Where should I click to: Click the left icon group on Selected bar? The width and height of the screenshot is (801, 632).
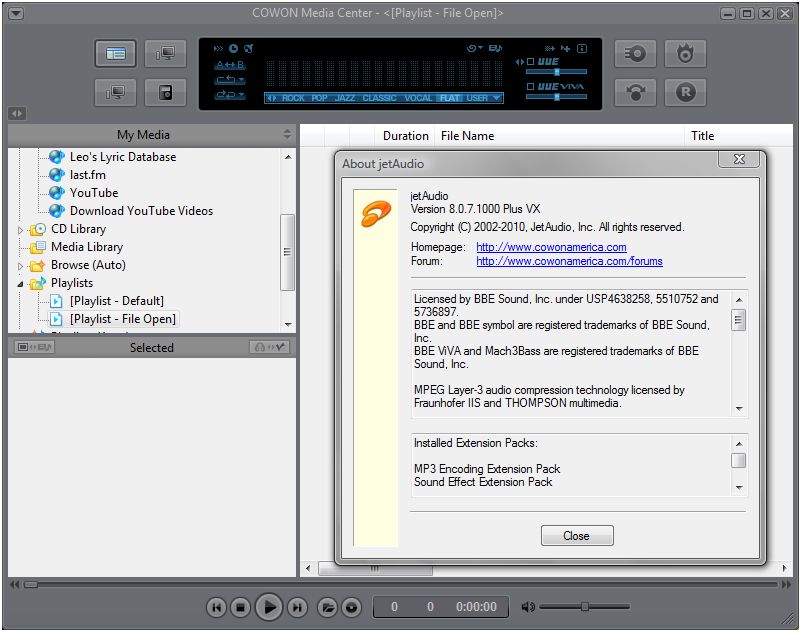point(34,347)
